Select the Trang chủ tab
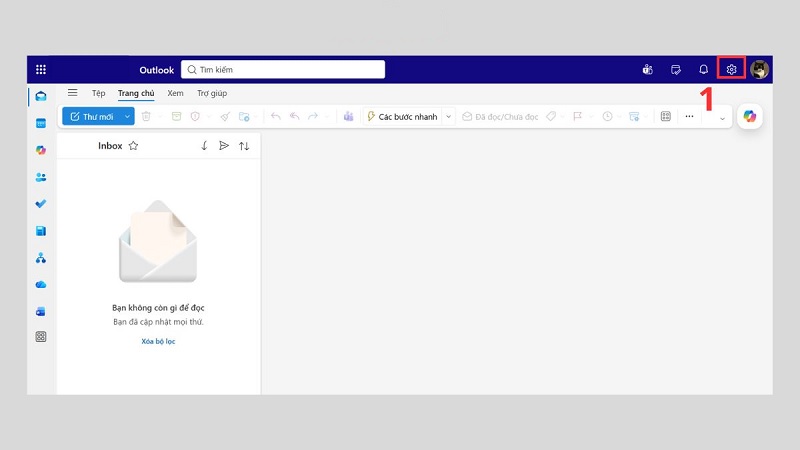The image size is (800, 450). [x=136, y=93]
